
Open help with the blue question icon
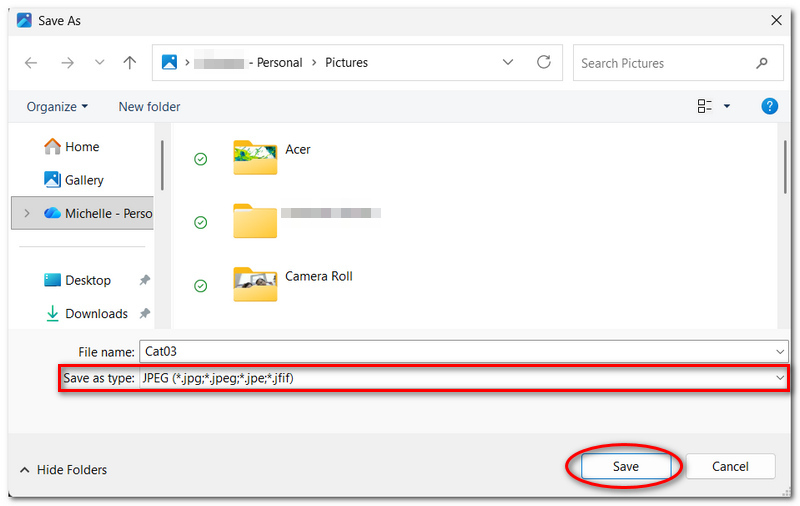[769, 106]
